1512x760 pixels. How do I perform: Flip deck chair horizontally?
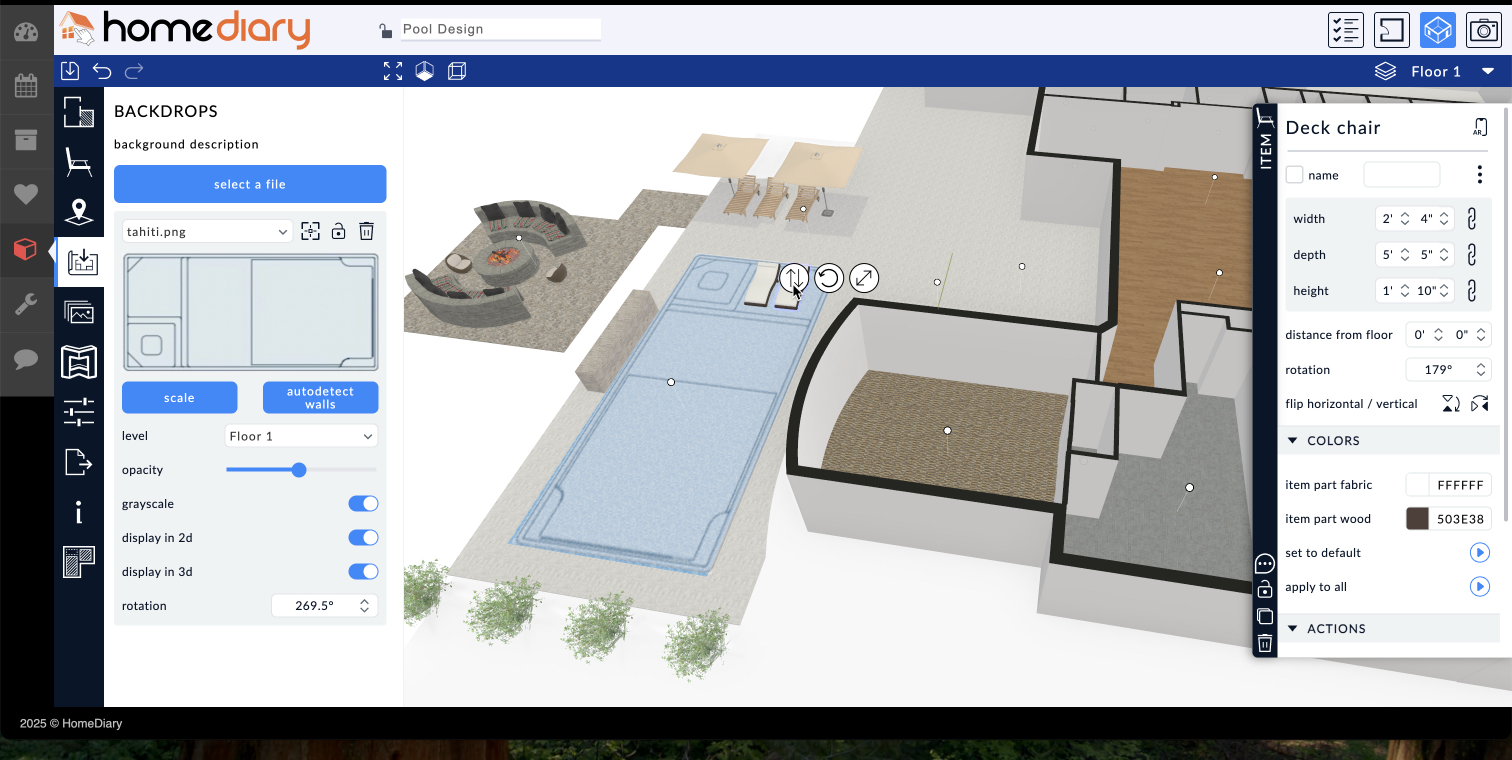(x=1450, y=404)
